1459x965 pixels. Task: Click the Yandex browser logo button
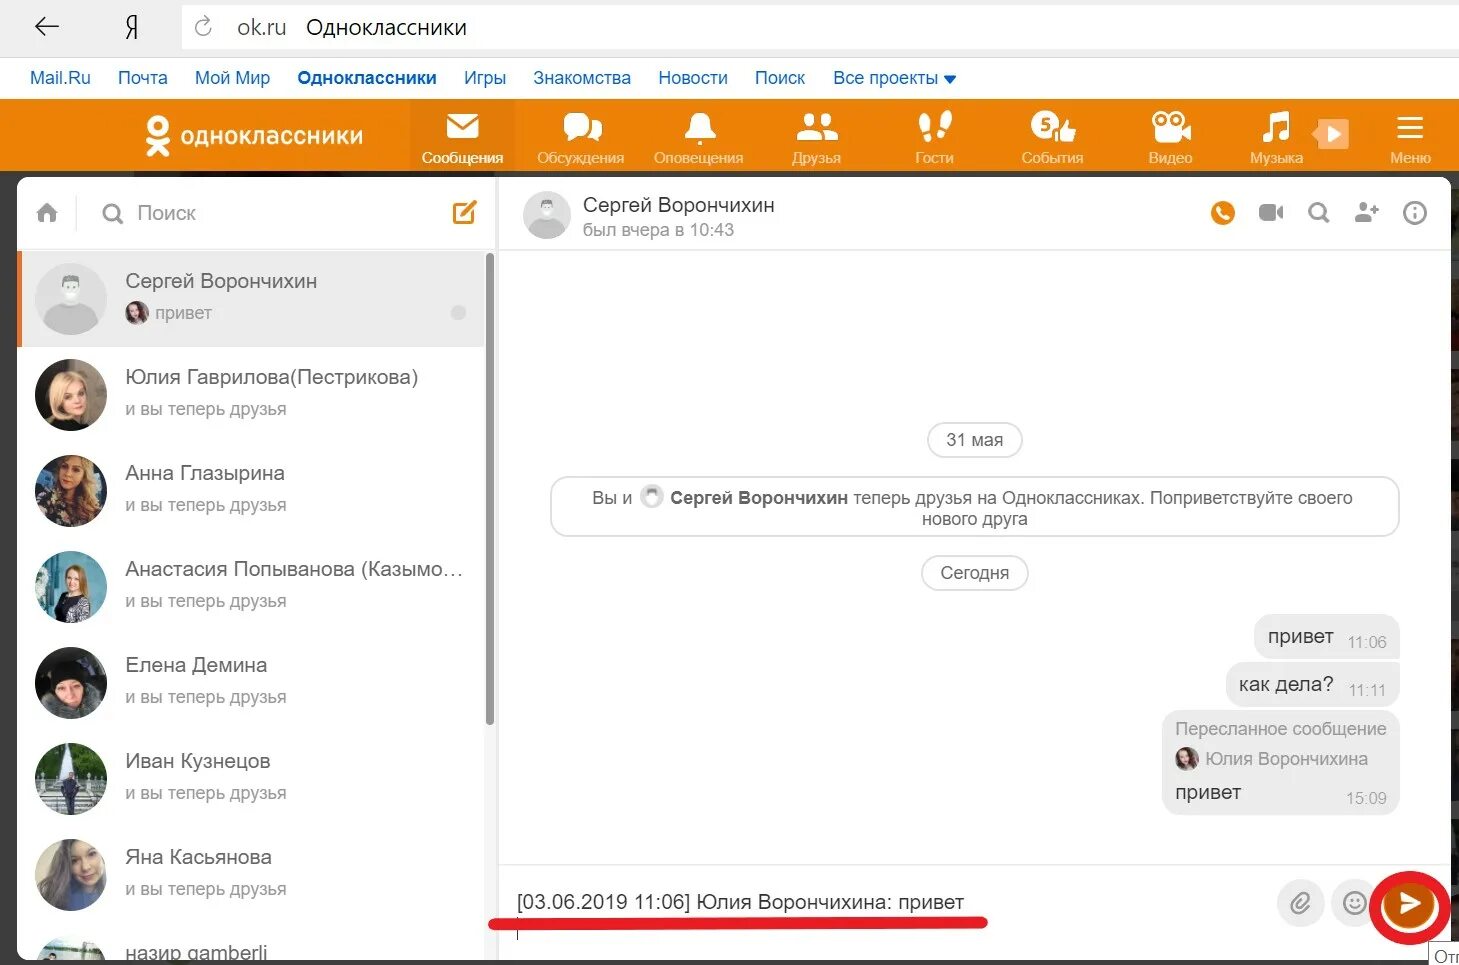(131, 27)
